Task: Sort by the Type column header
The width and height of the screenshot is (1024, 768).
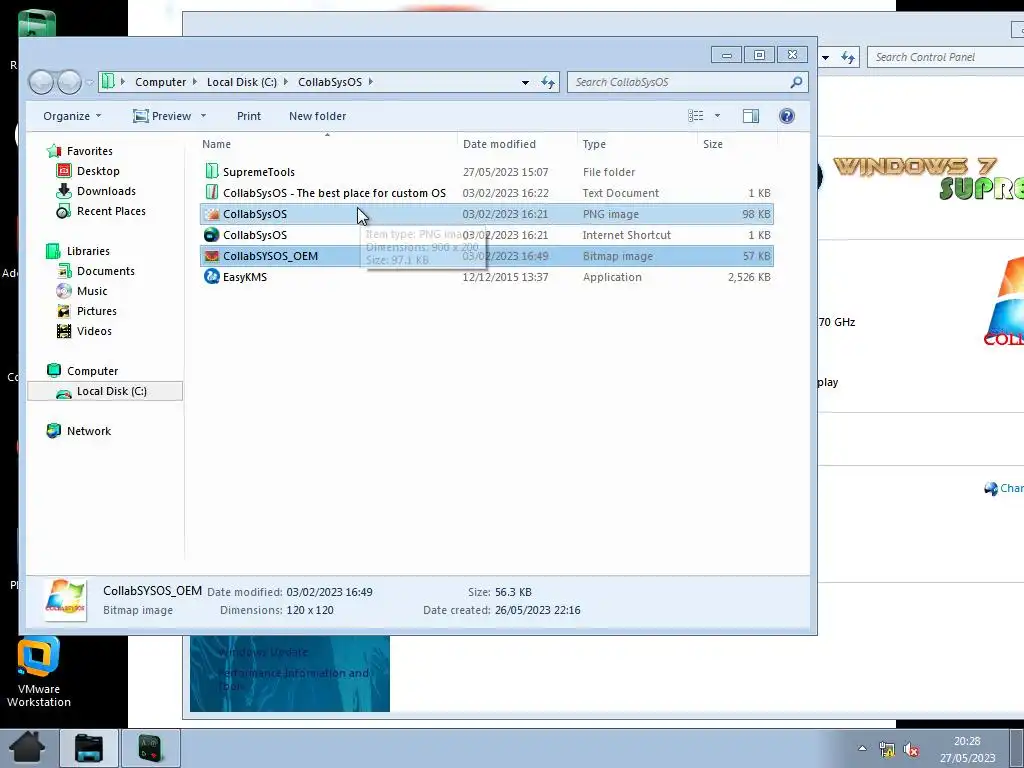Action: click(637, 144)
